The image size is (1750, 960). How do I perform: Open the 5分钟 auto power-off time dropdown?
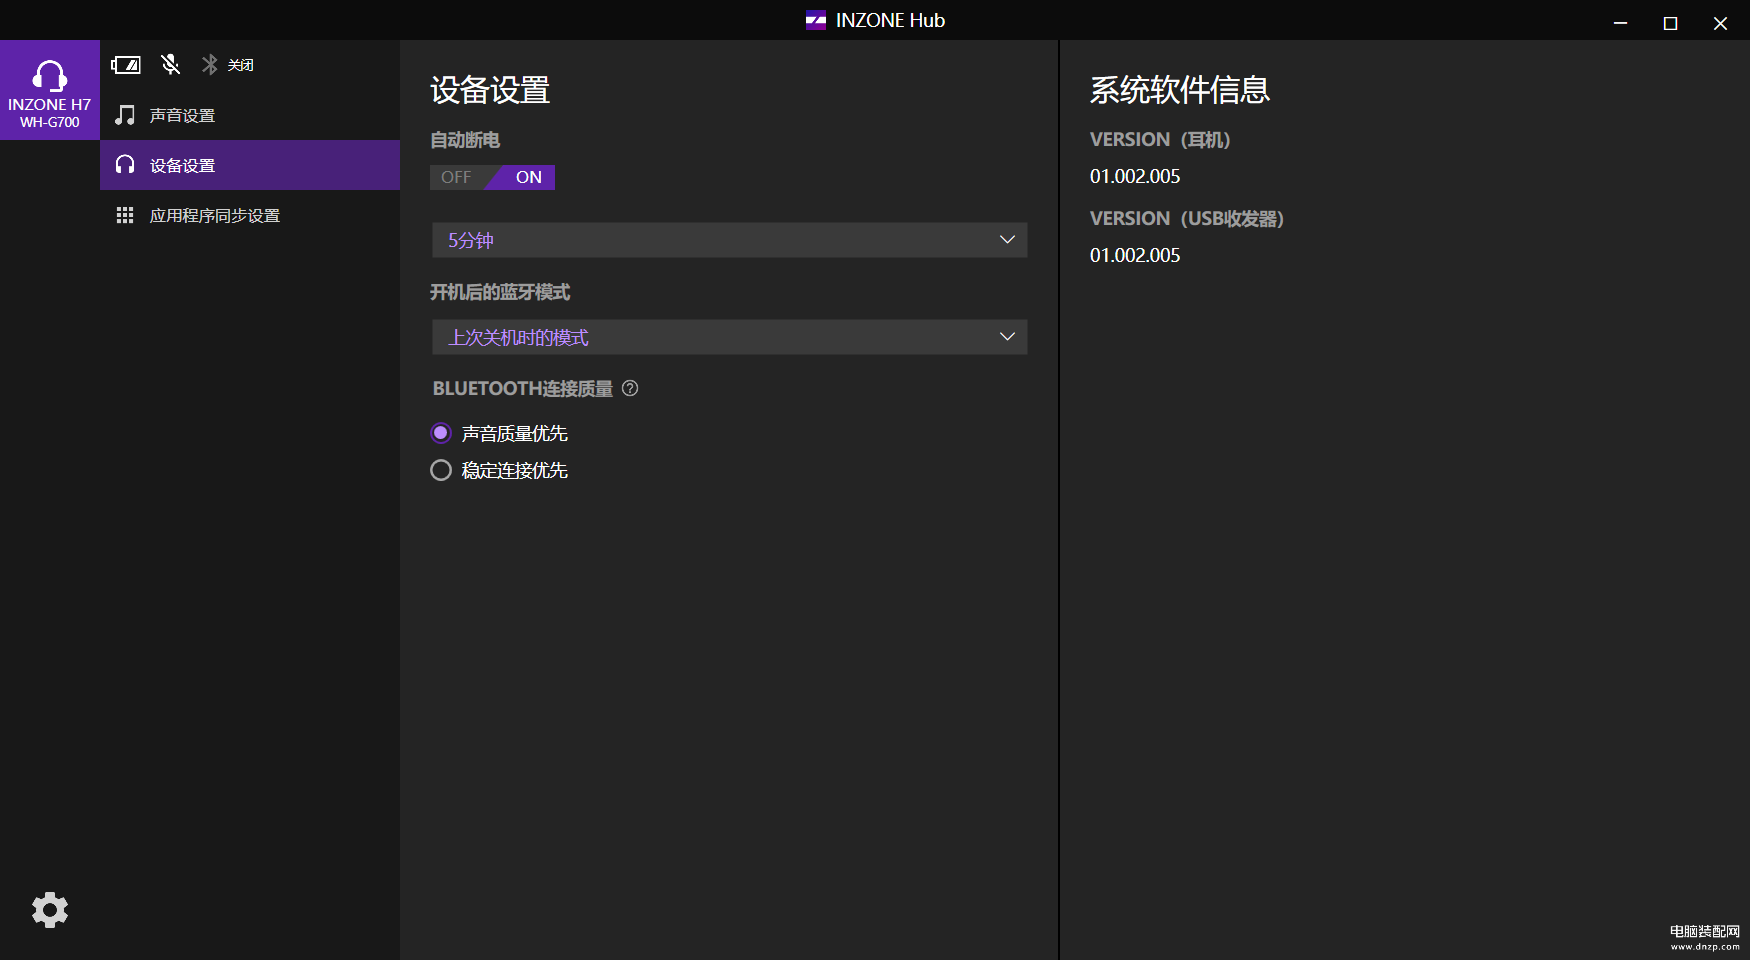click(730, 240)
